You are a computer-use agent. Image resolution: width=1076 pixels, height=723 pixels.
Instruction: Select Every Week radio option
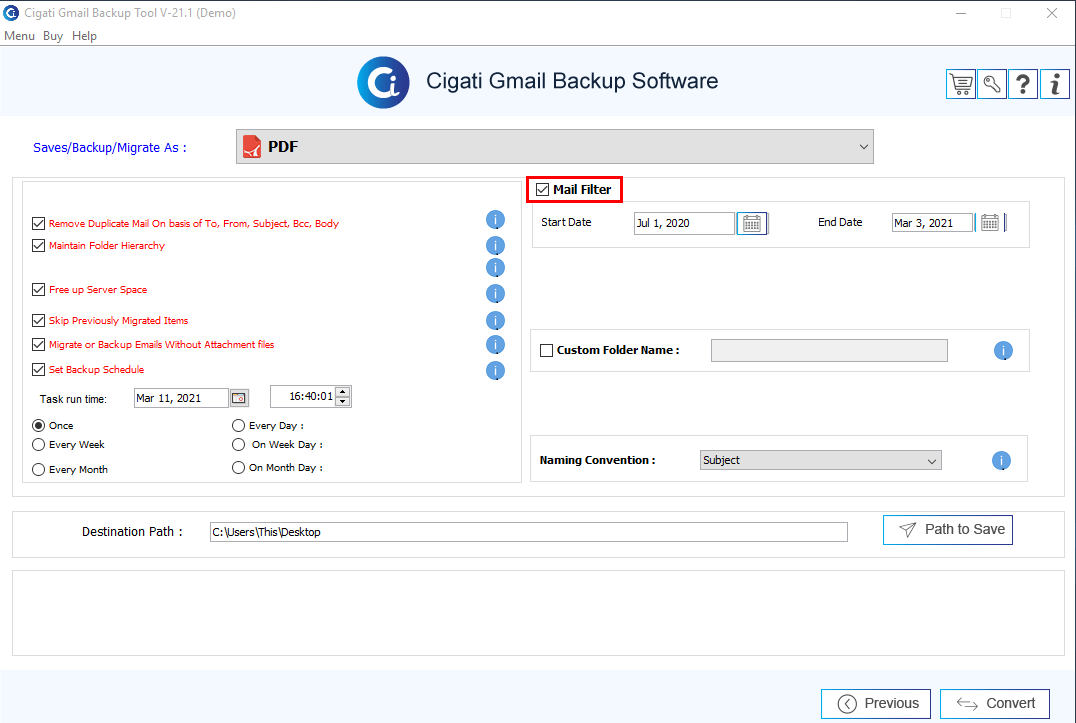click(38, 445)
